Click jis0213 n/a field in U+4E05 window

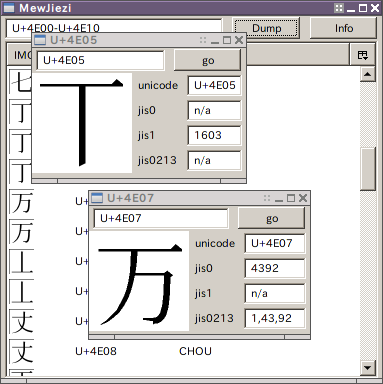coord(214,160)
